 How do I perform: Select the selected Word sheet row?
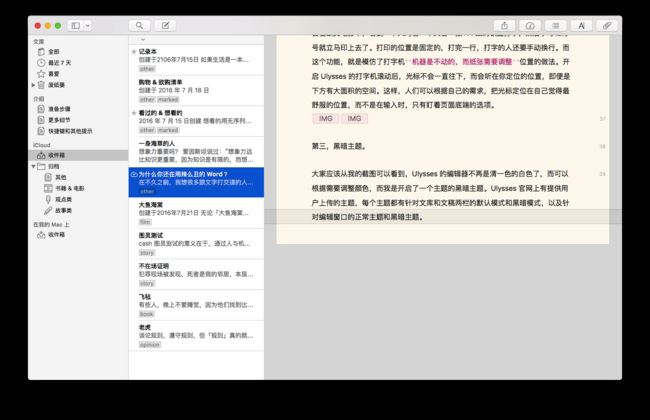tap(196, 182)
